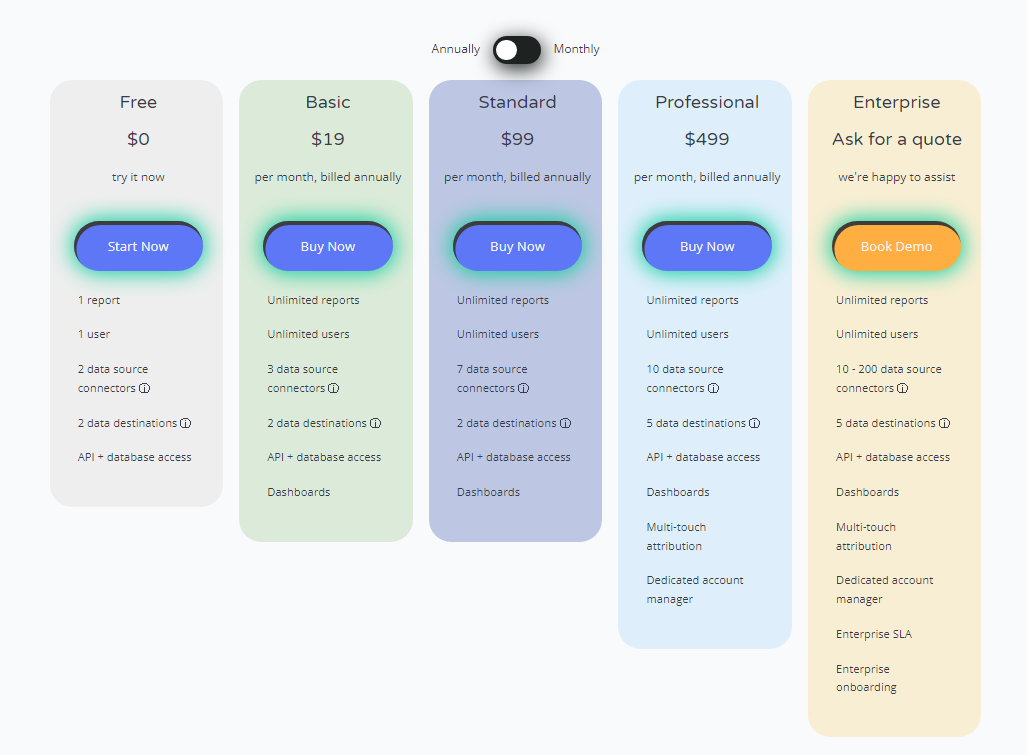This screenshot has height=755, width=1027.
Task: Click info icon beside Professional connectors
Action: [x=713, y=388]
